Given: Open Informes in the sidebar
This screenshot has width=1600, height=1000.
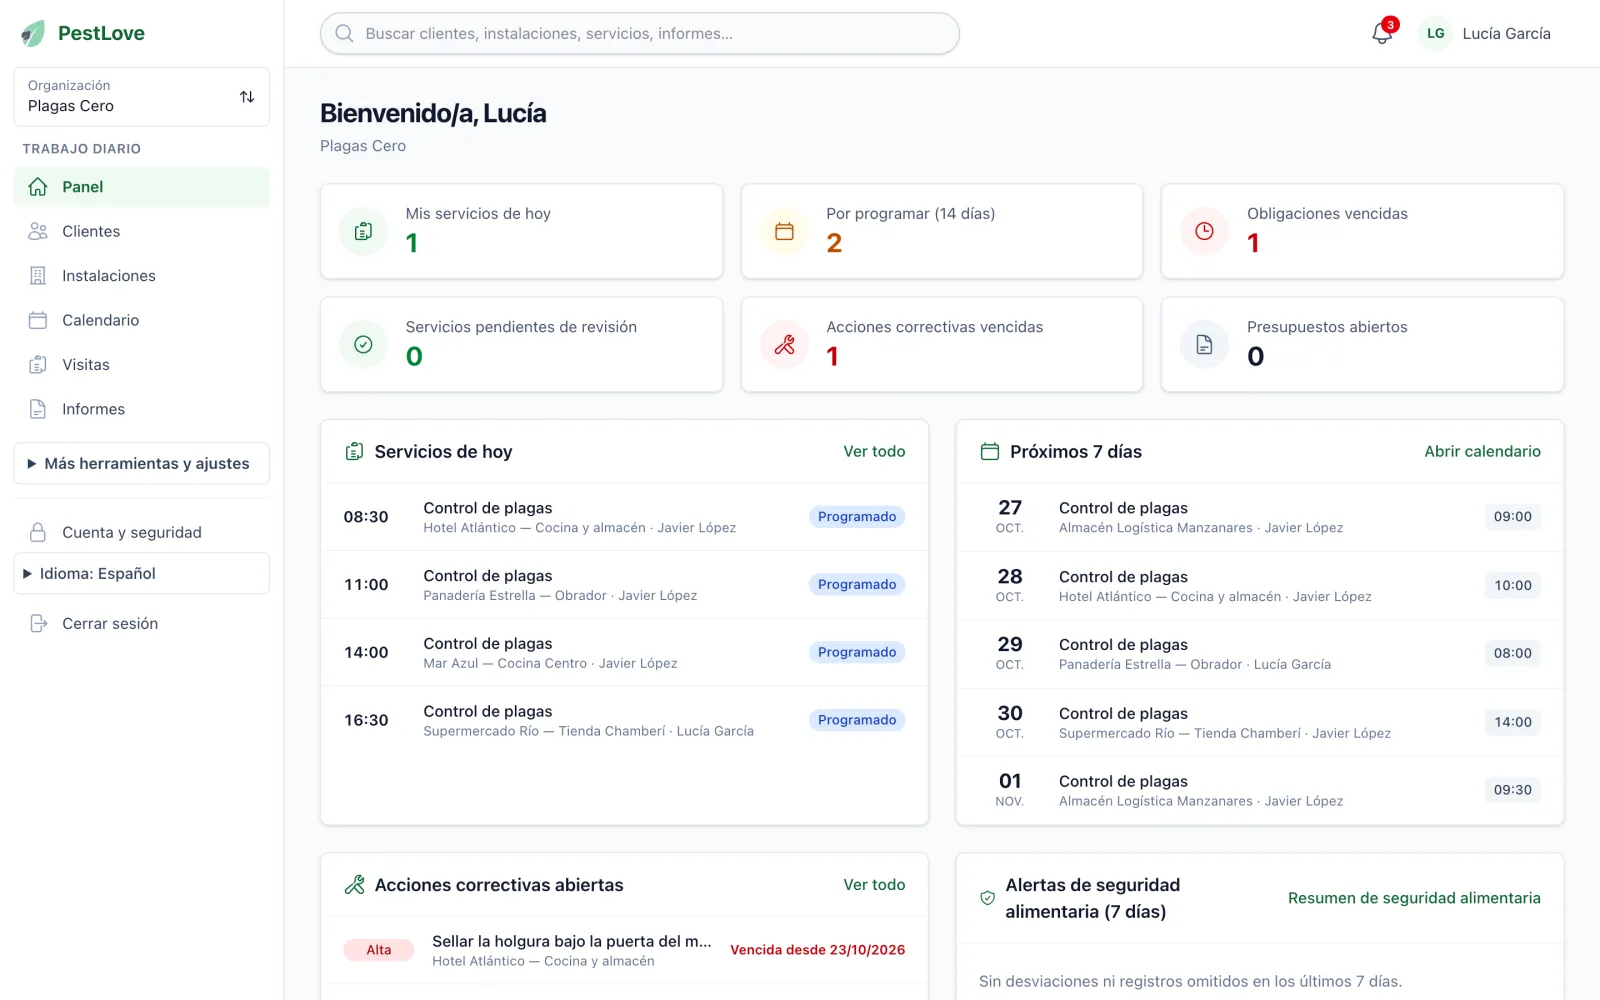Looking at the screenshot, I should pyautogui.click(x=141, y=409).
